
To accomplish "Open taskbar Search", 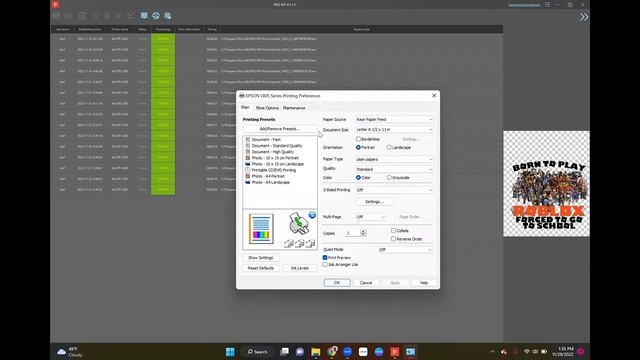I will coord(258,351).
